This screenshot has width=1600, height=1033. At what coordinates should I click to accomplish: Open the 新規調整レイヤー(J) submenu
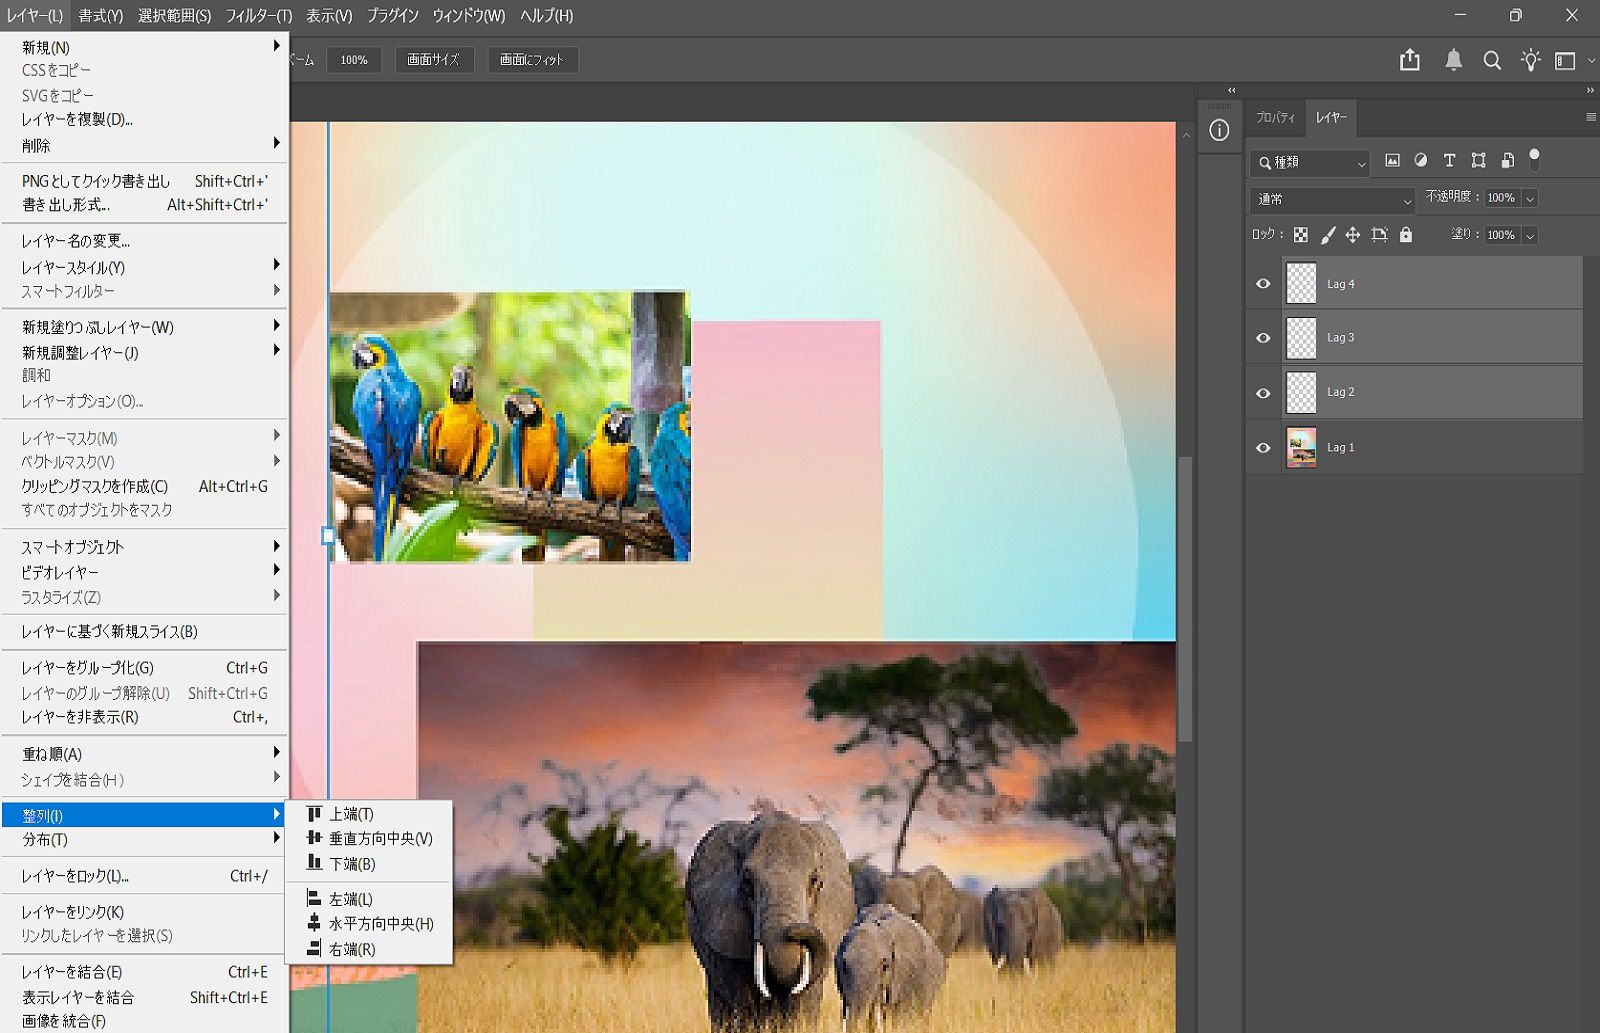tap(145, 352)
